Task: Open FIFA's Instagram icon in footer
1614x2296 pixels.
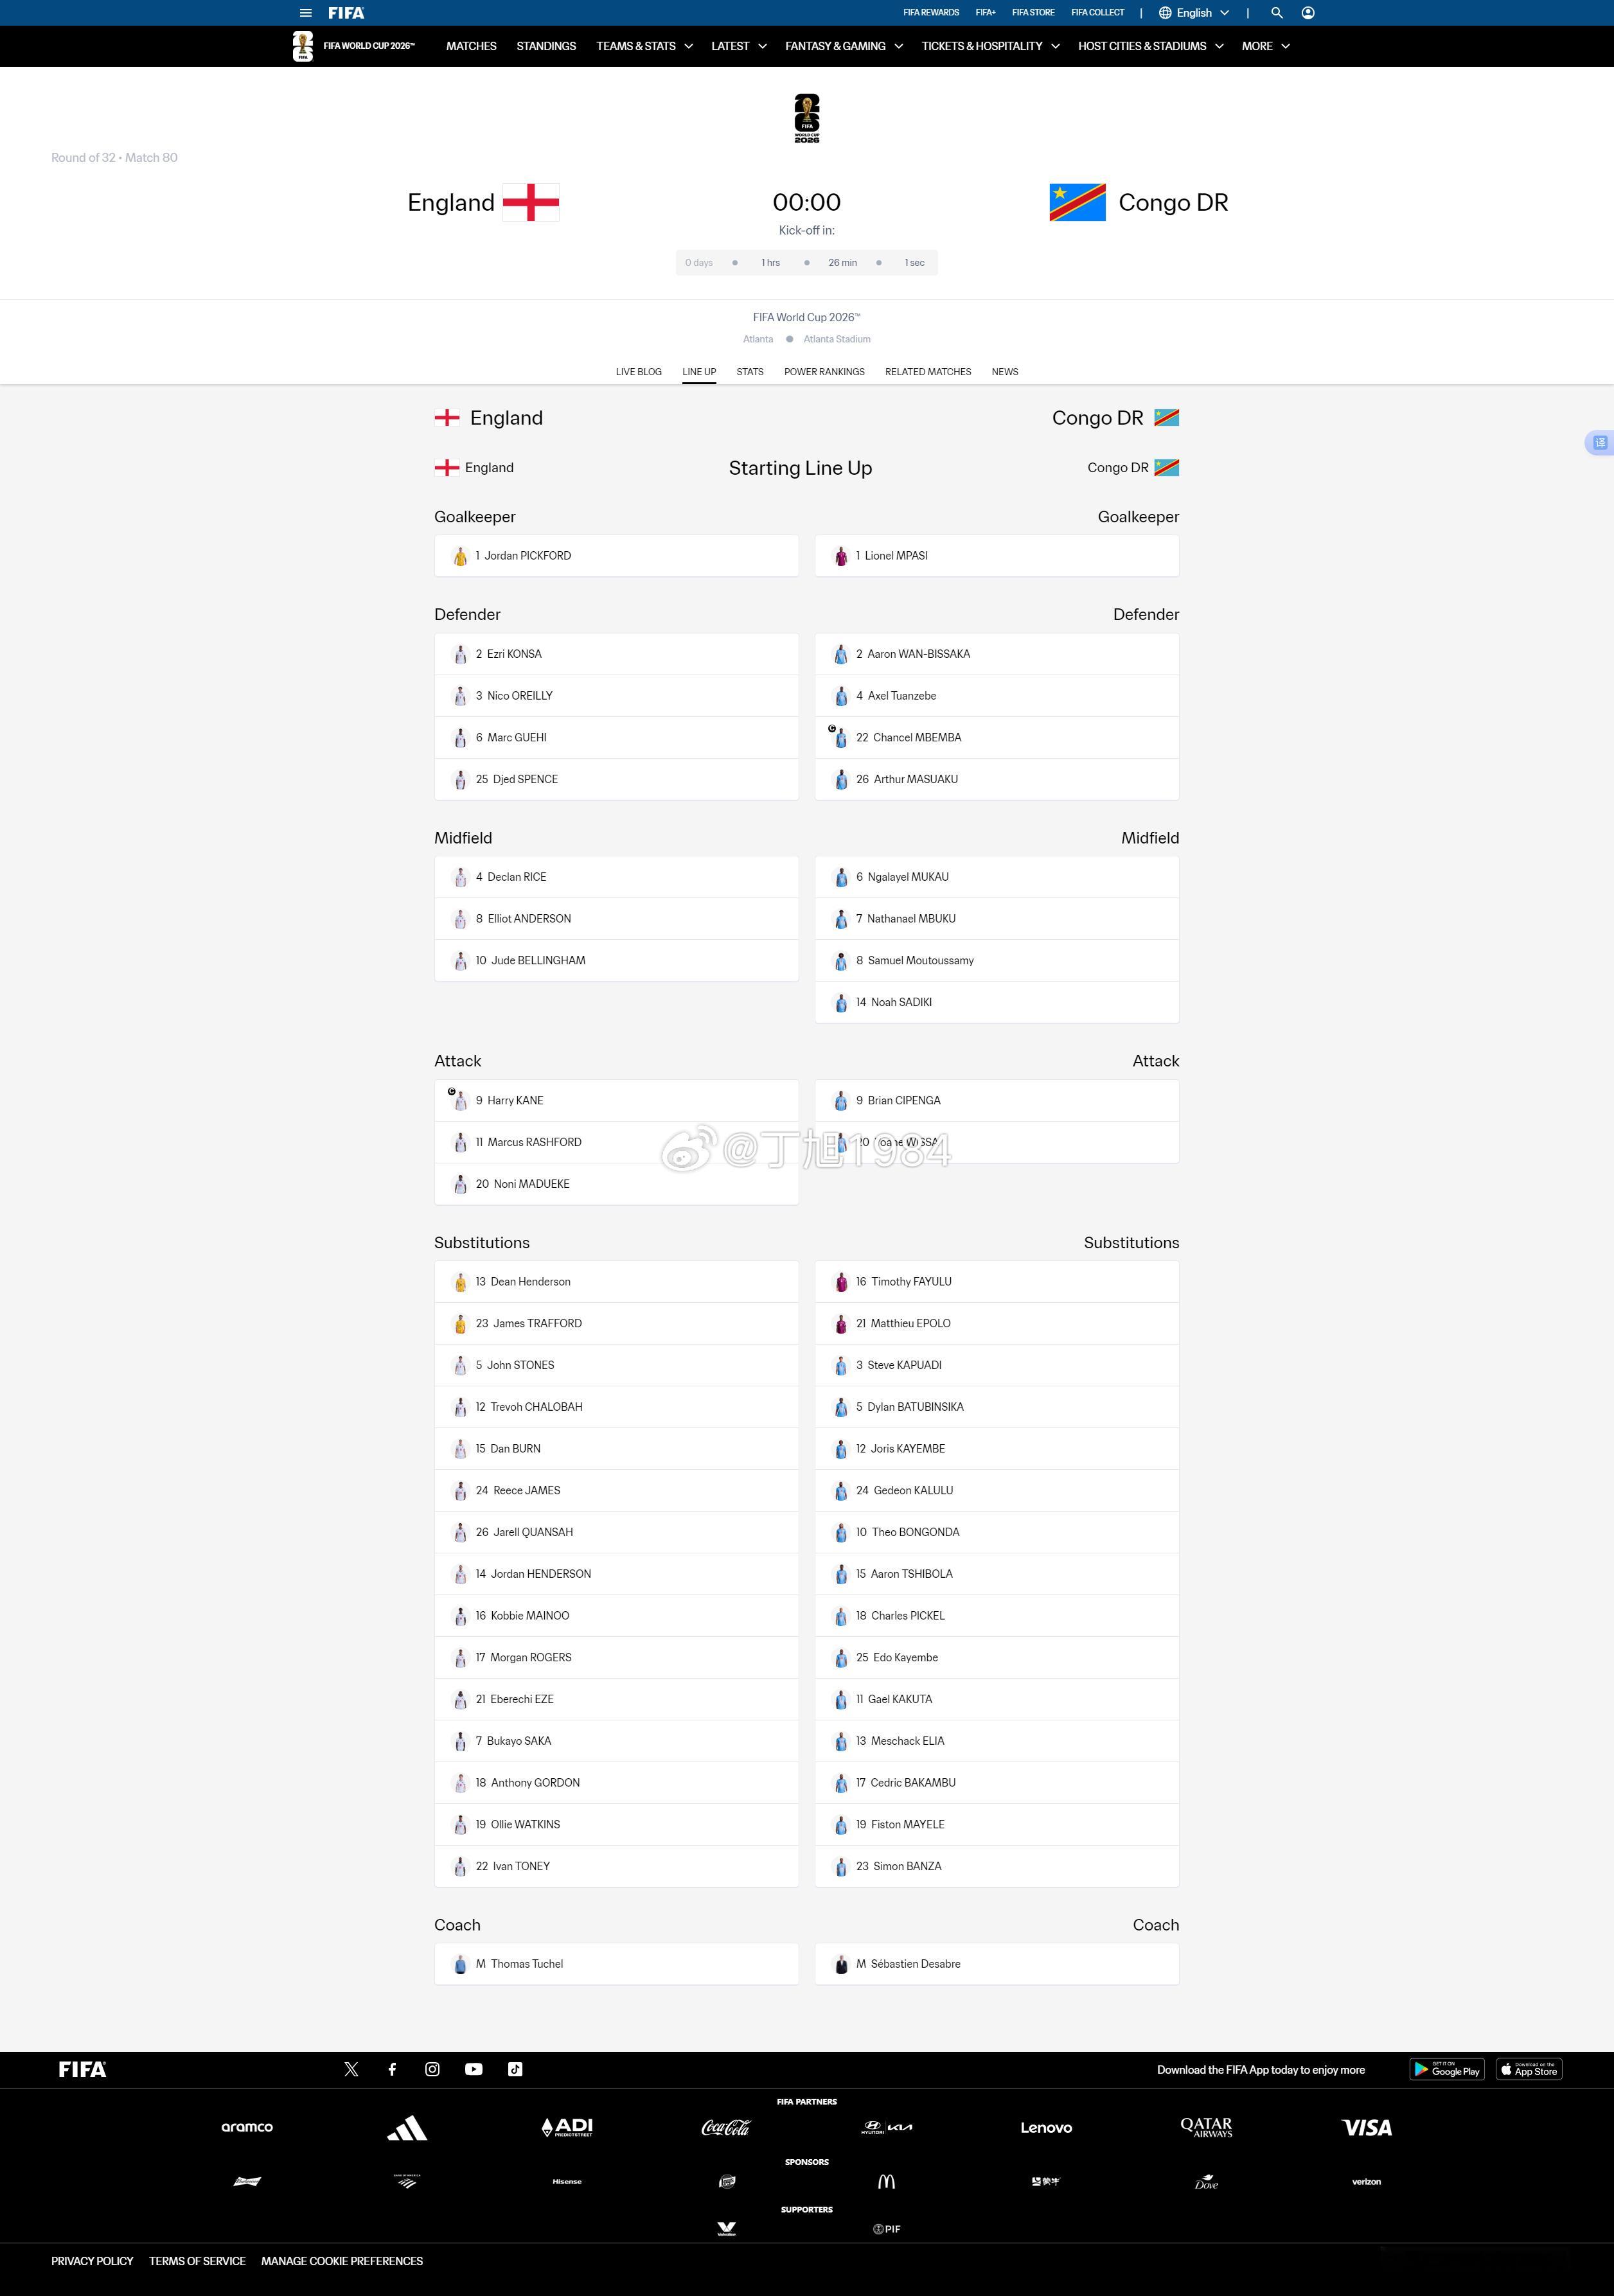Action: tap(432, 2069)
